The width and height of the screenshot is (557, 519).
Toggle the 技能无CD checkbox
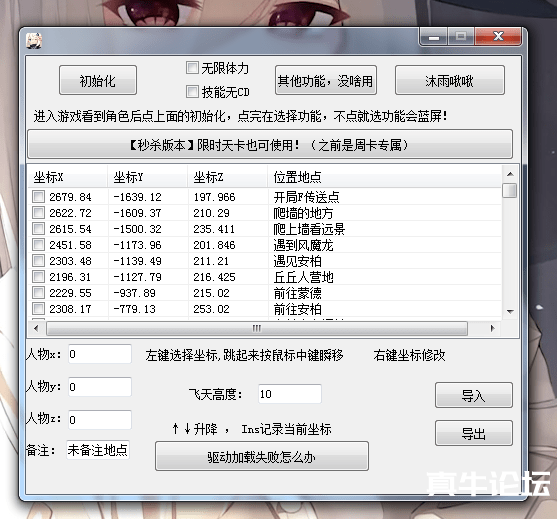(x=192, y=92)
